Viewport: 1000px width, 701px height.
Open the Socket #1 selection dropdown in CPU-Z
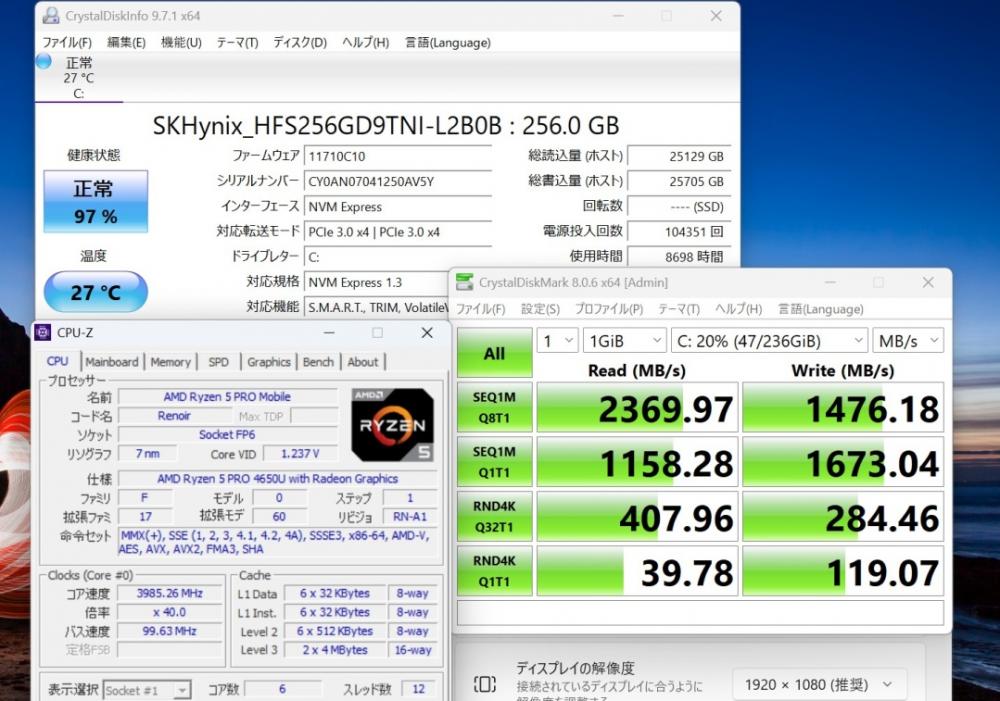pos(147,690)
